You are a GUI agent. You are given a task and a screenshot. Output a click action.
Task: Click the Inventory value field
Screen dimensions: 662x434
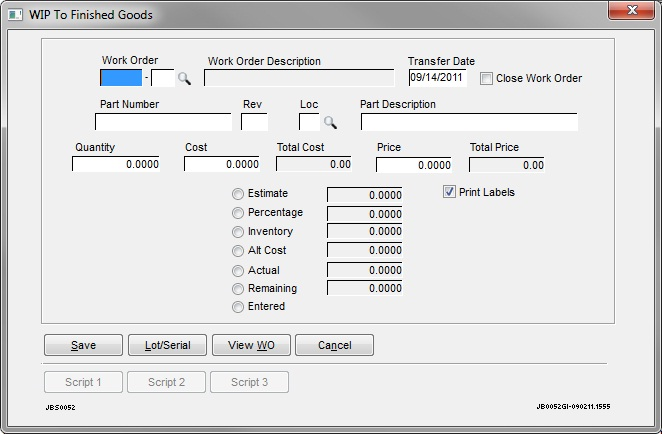[365, 231]
